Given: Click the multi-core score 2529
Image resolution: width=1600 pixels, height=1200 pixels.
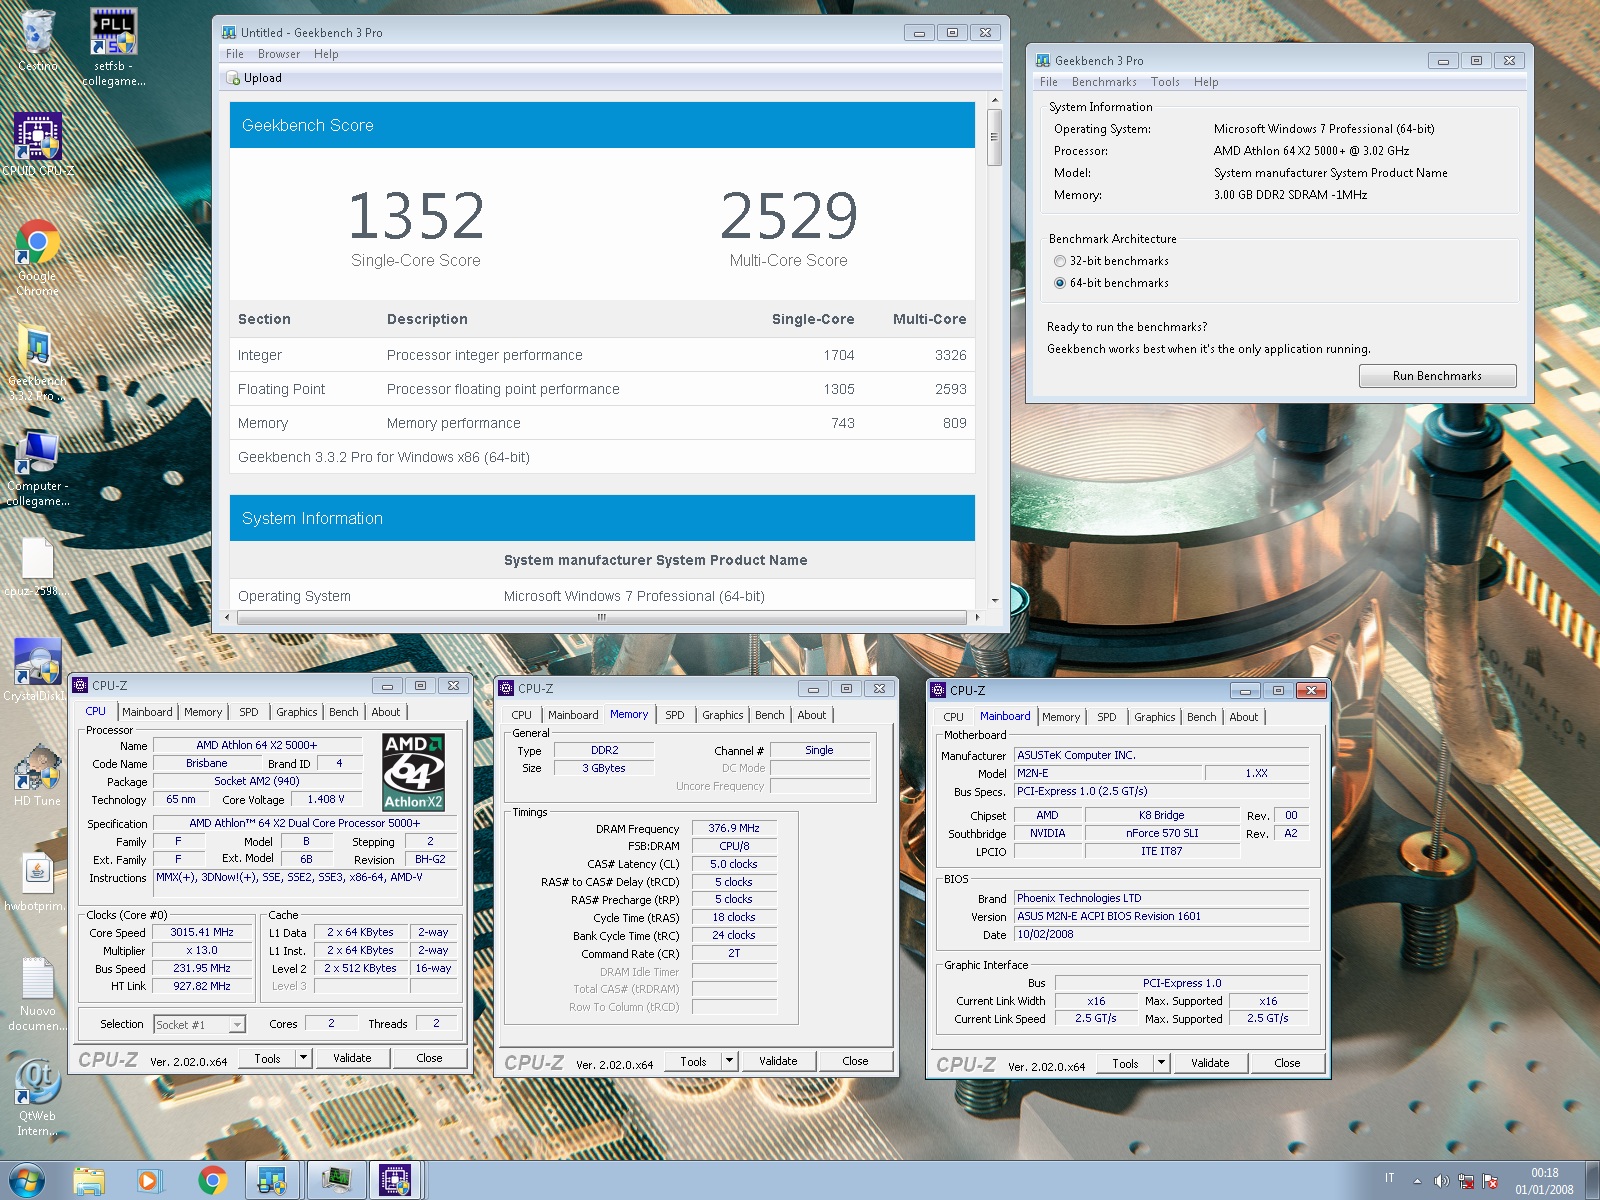Looking at the screenshot, I should (x=789, y=216).
